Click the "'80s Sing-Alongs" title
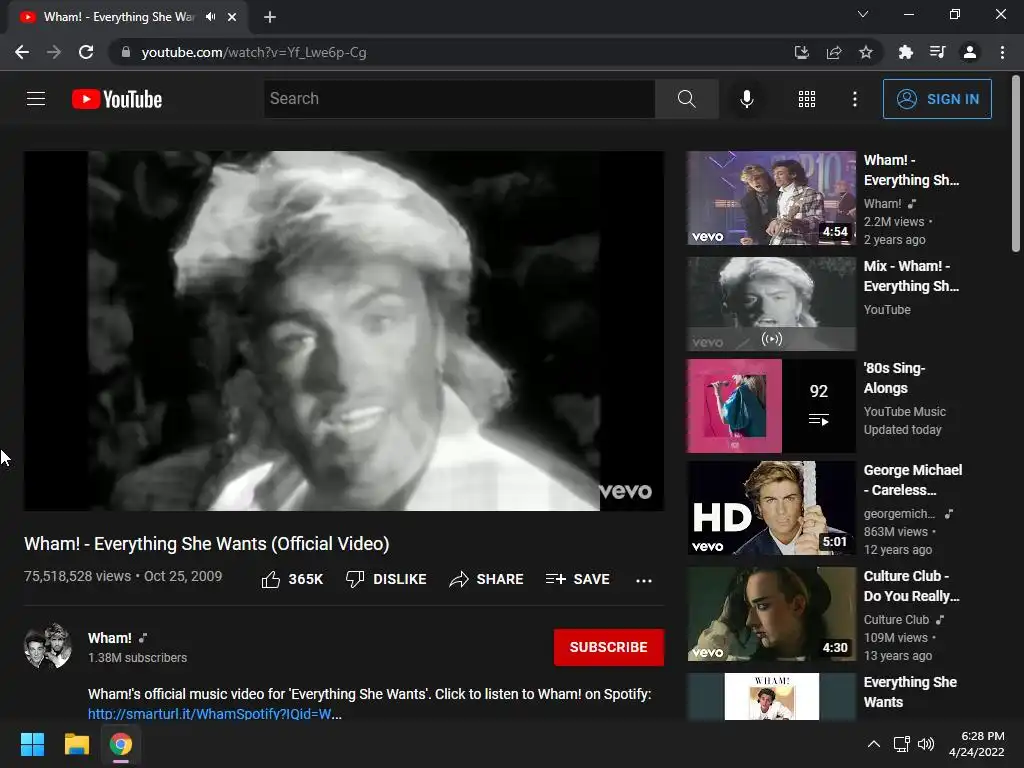 pyautogui.click(x=894, y=378)
